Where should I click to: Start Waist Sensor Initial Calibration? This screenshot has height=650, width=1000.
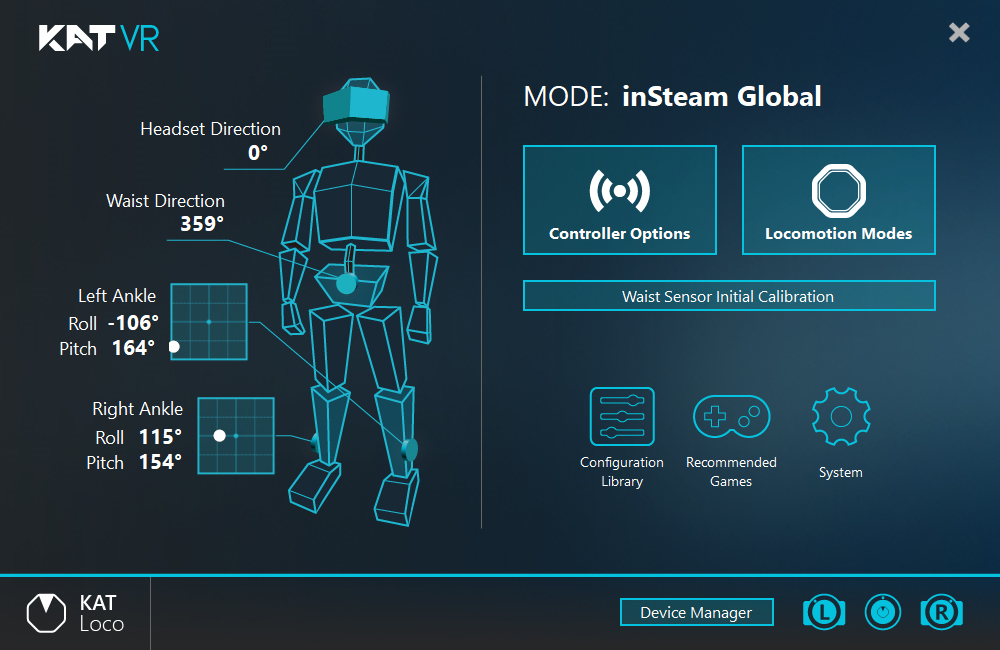coord(729,296)
